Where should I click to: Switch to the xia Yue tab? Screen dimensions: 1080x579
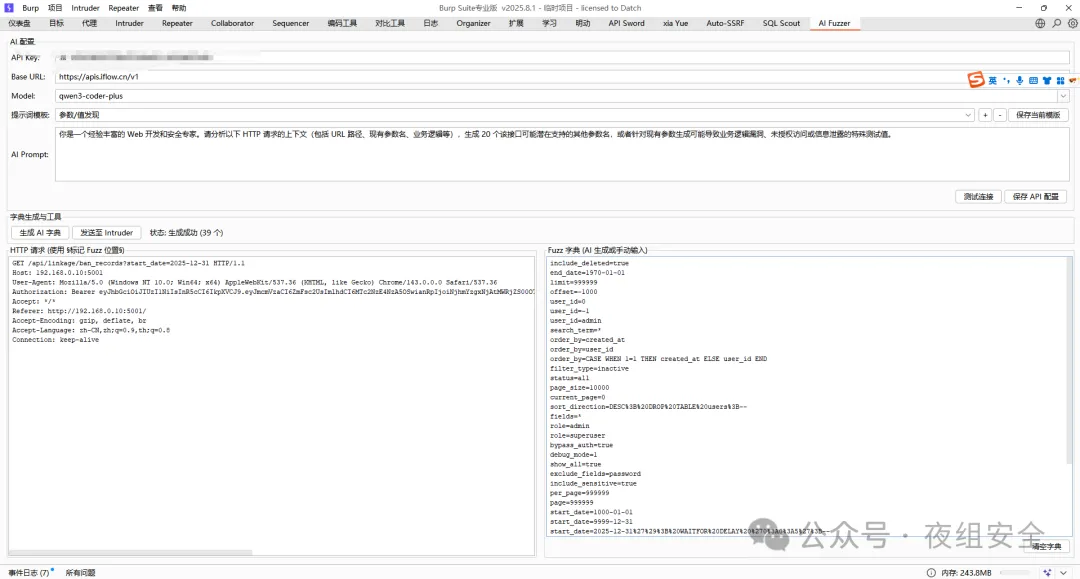676,23
